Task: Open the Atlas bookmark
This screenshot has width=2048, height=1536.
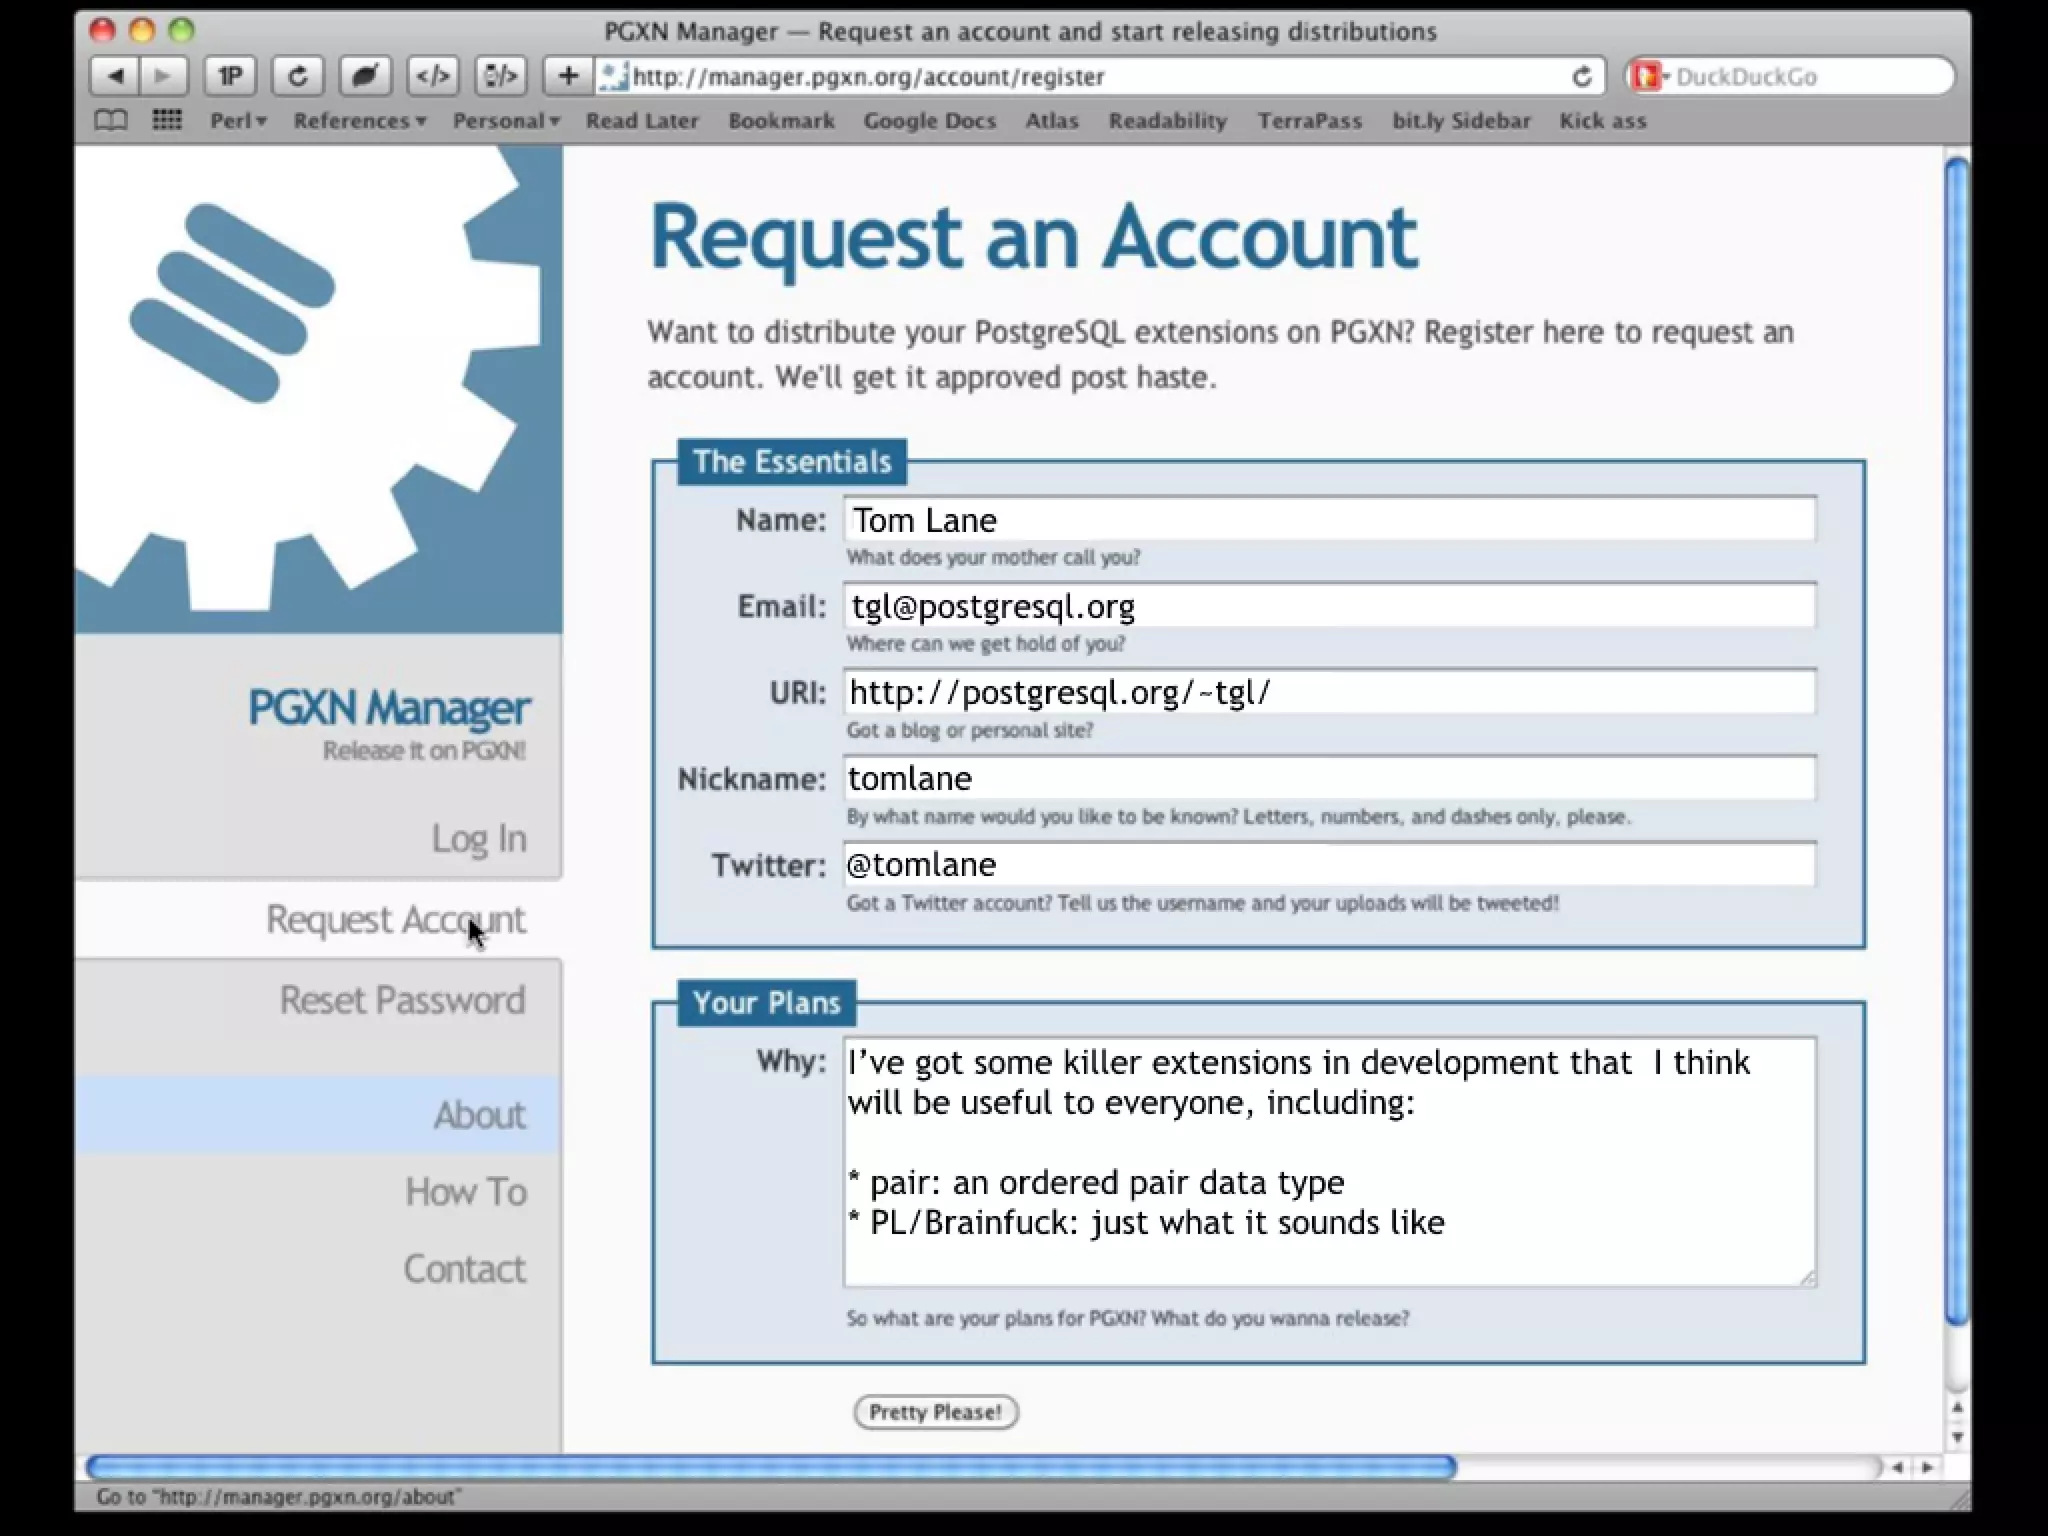Action: coord(1052,121)
